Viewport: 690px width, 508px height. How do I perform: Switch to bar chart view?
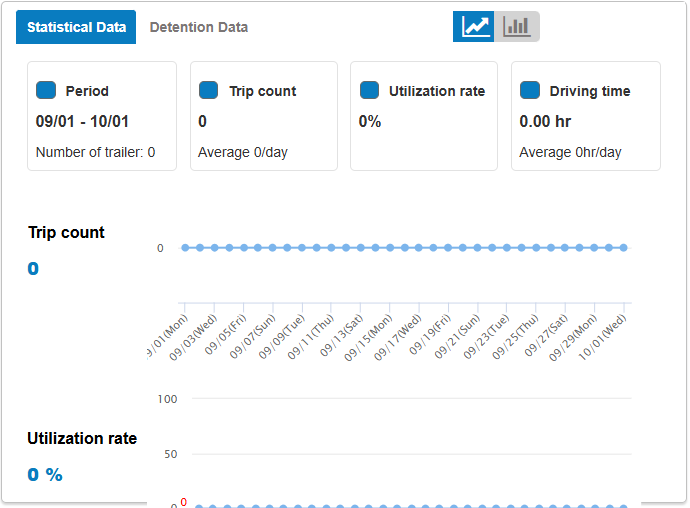pyautogui.click(x=517, y=27)
